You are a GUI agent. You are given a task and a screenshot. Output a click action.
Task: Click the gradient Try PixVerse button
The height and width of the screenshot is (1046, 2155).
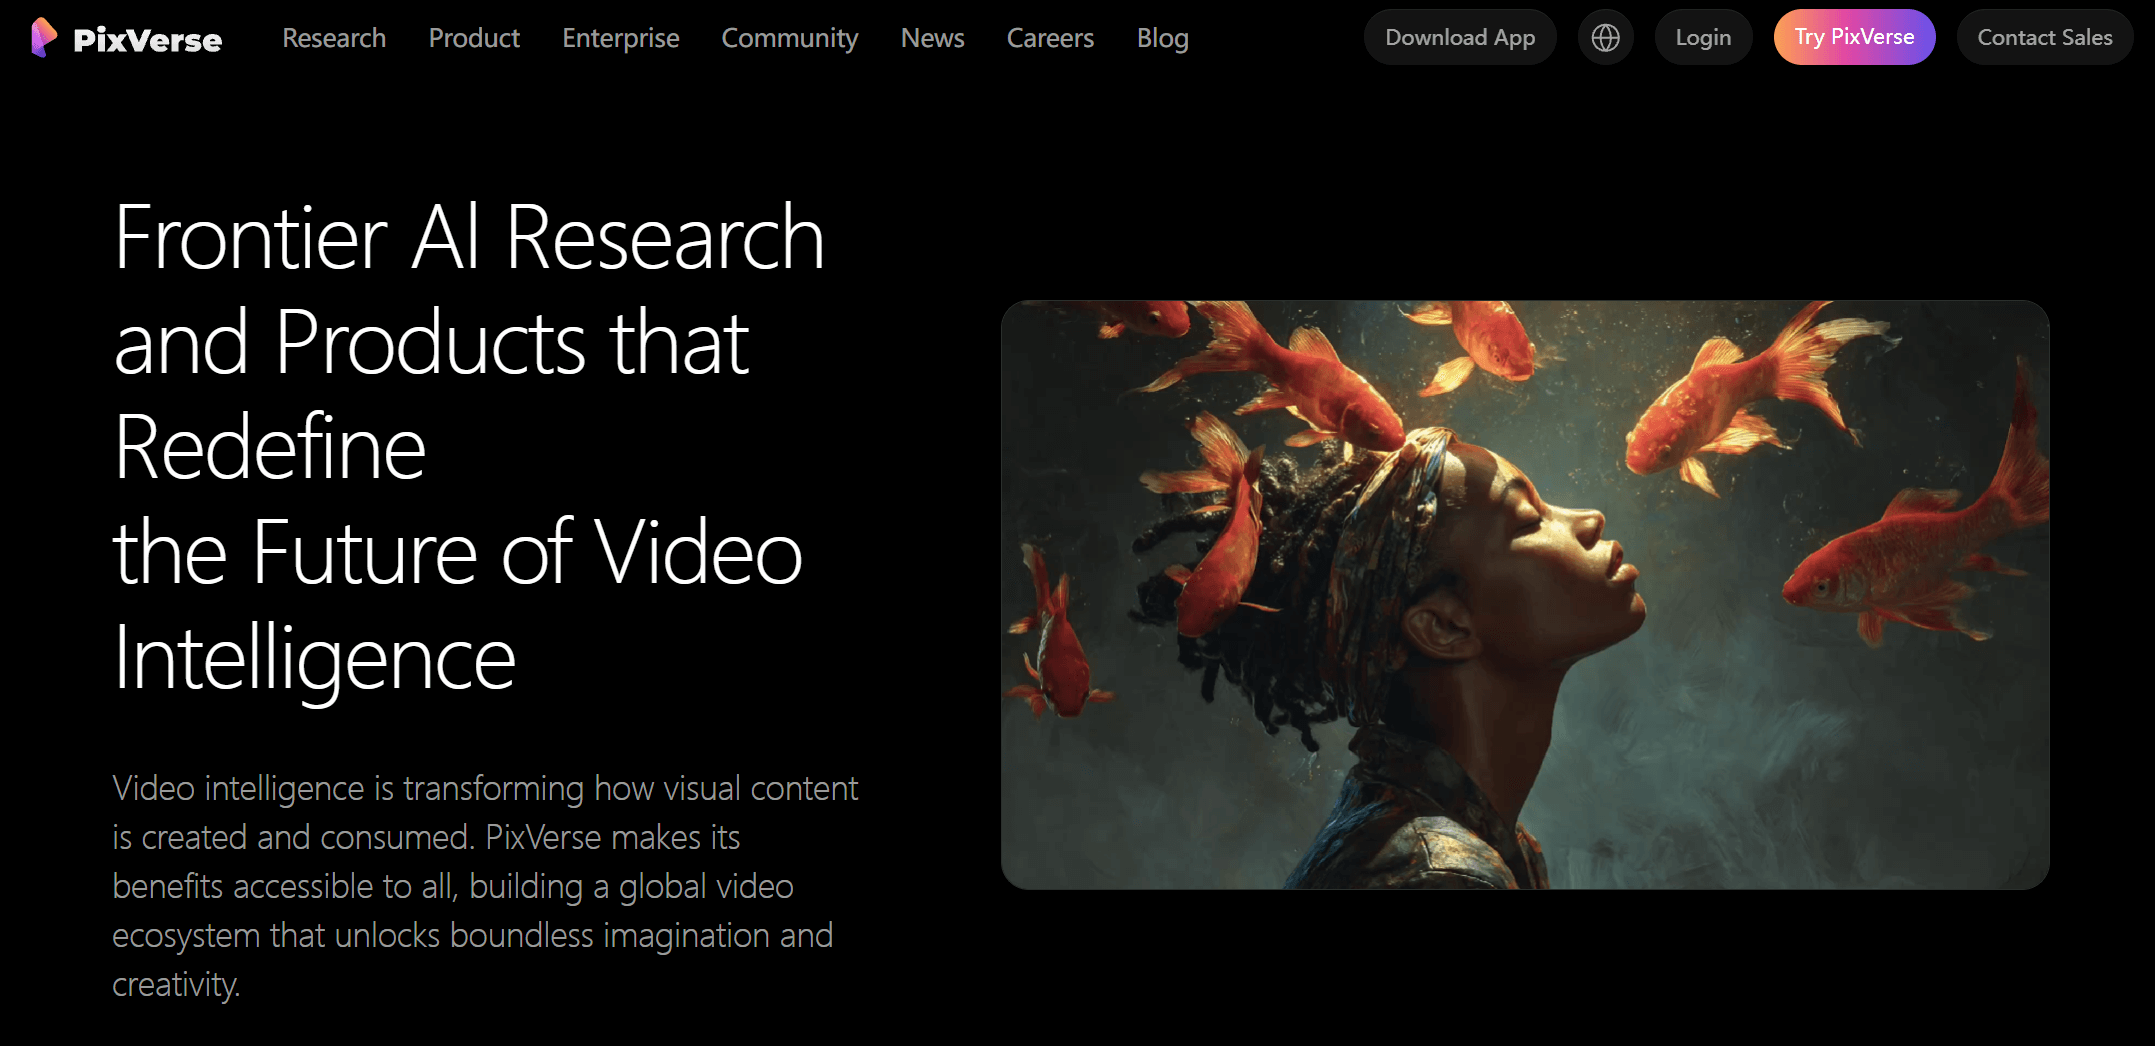click(x=1854, y=38)
